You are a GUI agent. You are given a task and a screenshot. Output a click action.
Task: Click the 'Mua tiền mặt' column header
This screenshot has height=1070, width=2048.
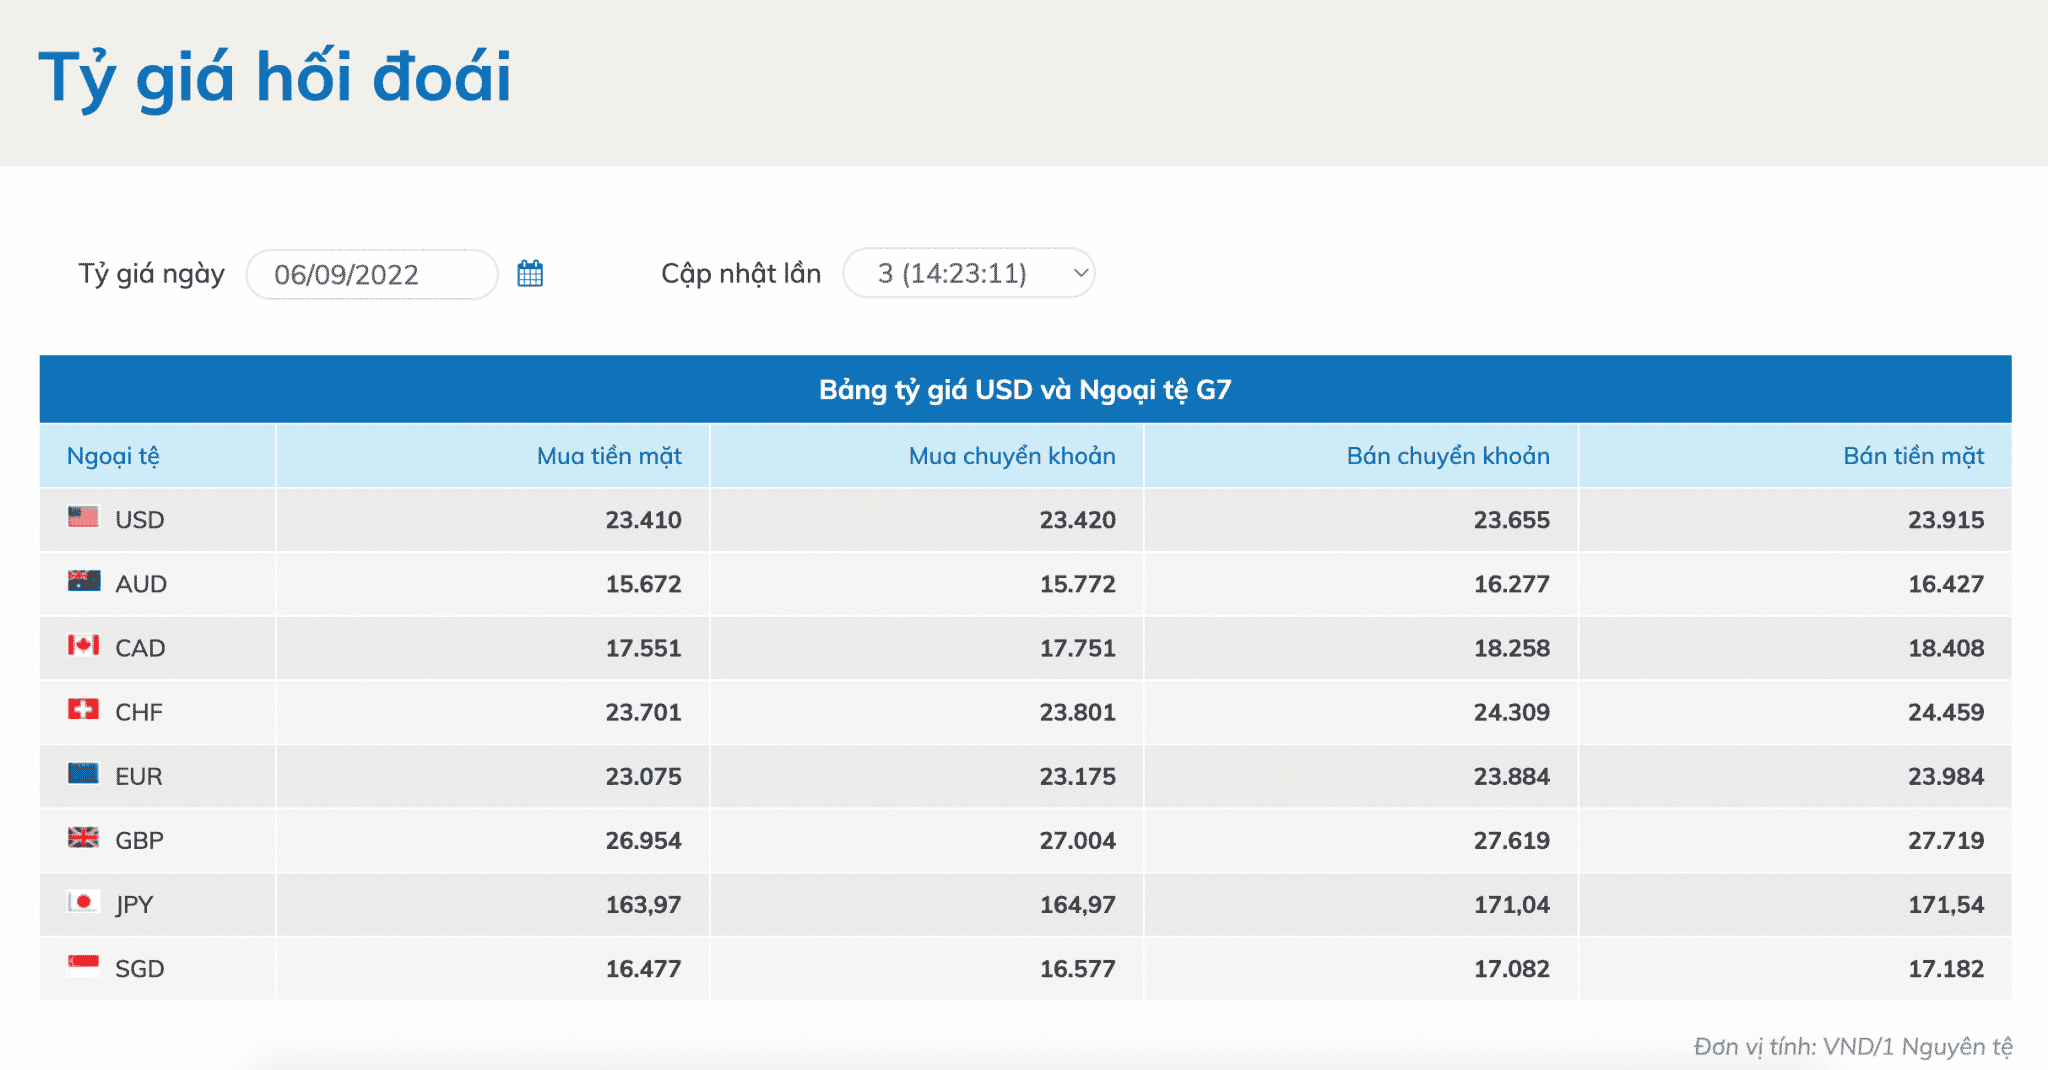click(x=609, y=456)
